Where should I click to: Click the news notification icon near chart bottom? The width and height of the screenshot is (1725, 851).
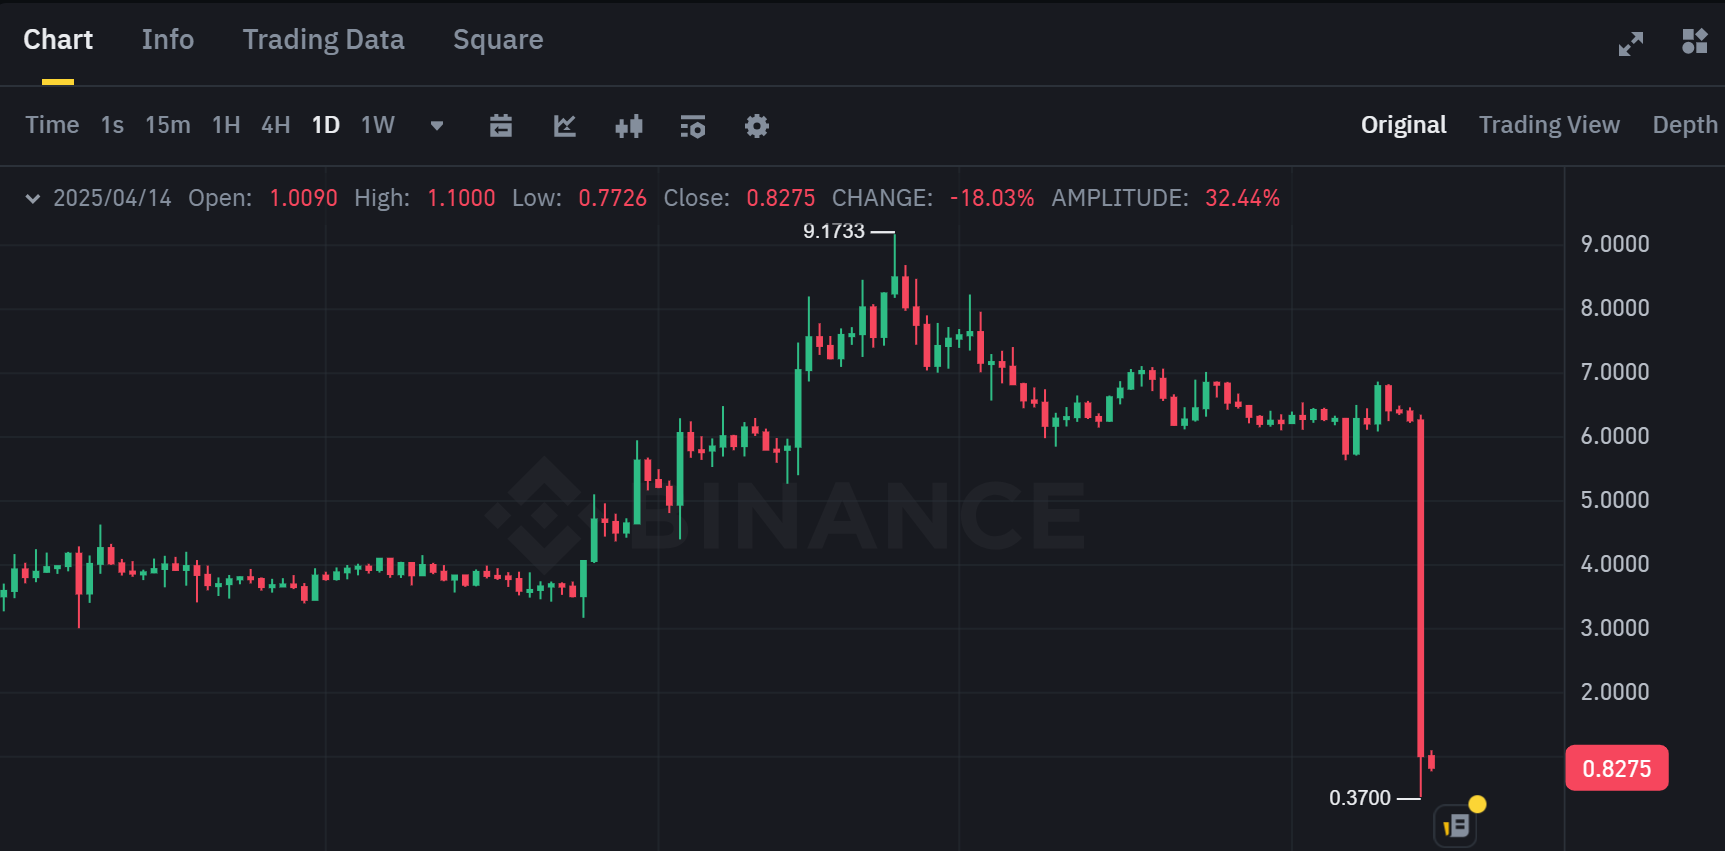pyautogui.click(x=1456, y=826)
